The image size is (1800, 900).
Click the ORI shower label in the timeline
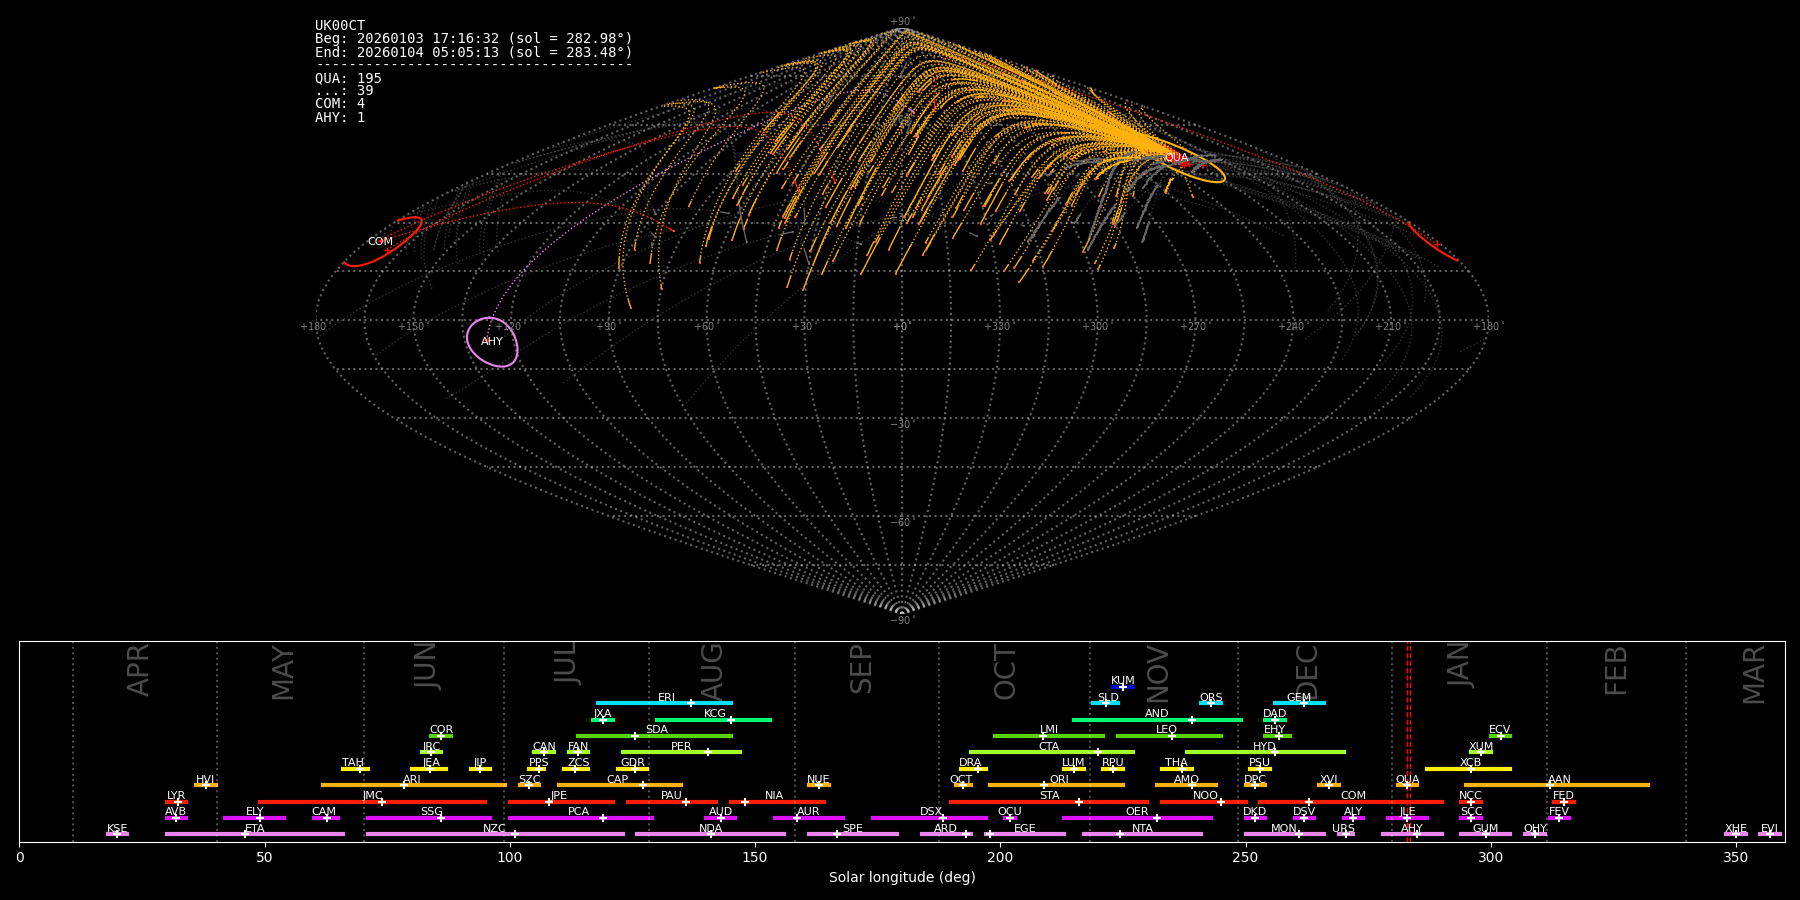(x=1059, y=779)
